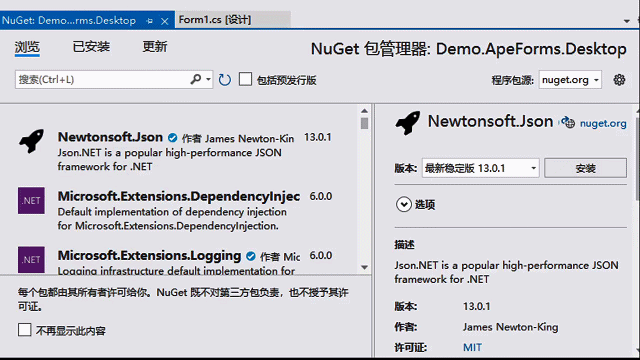The width and height of the screenshot is (640, 360).
Task: Click the Install button
Action: pyautogui.click(x=585, y=168)
